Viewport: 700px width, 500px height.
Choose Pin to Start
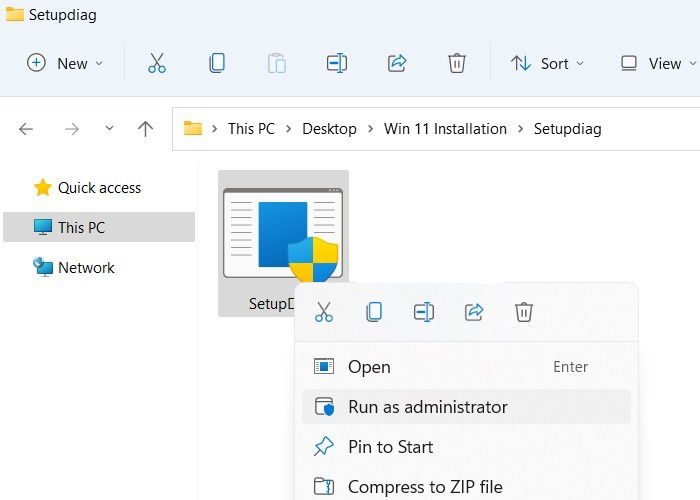point(467,447)
